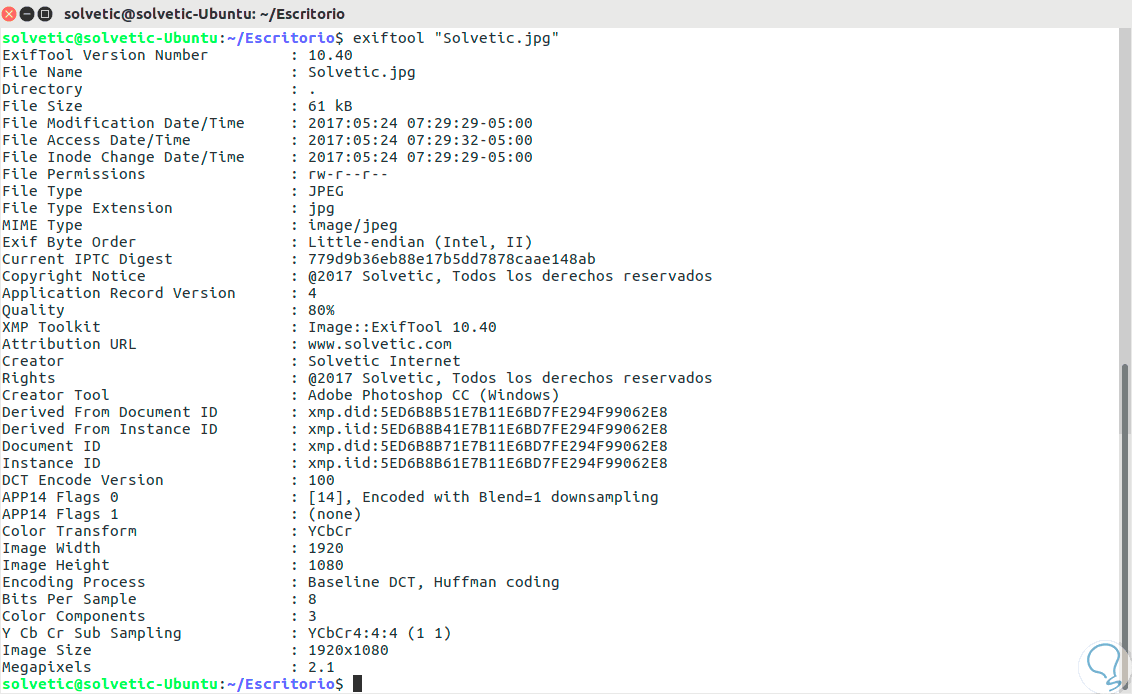Click the Creator Tool value Adobe Photoshop CC

coord(433,395)
